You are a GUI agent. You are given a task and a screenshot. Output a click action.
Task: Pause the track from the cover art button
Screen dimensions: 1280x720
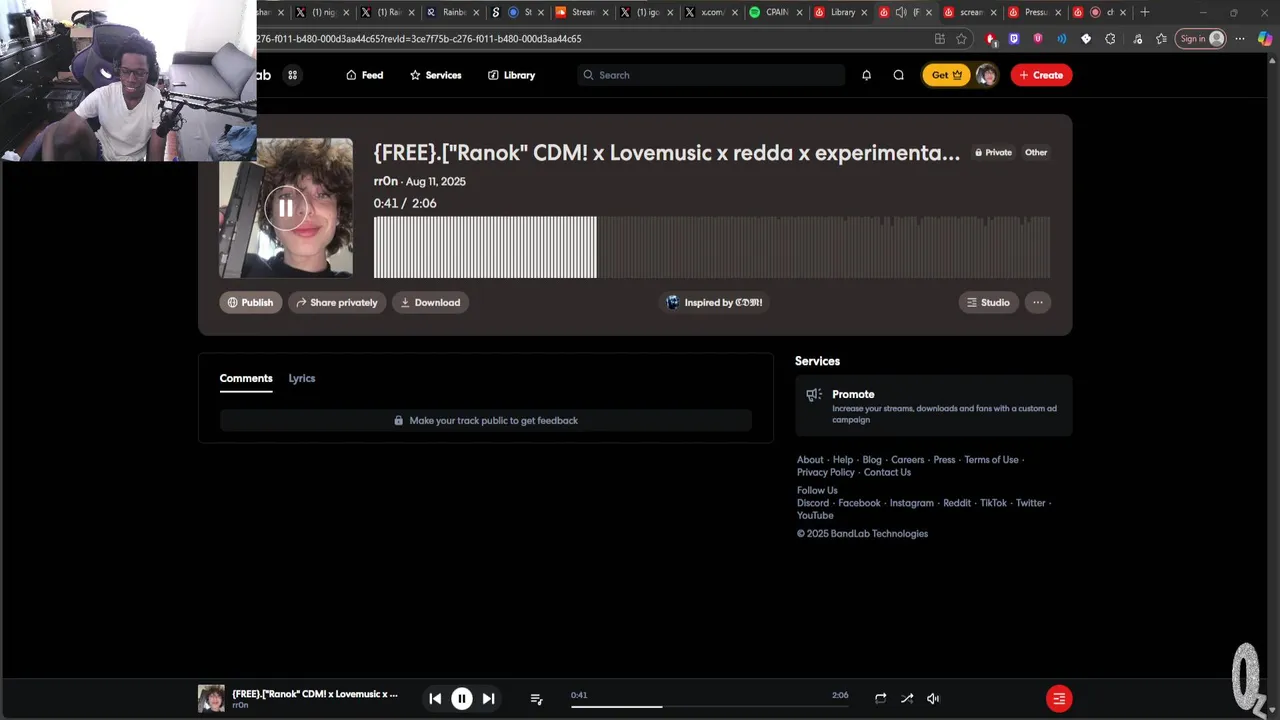(286, 208)
